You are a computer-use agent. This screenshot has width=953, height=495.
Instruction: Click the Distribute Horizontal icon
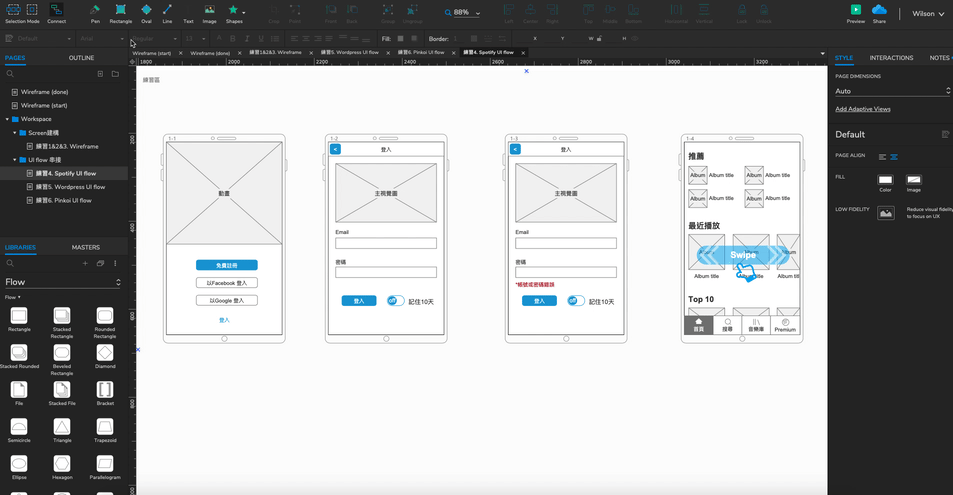pos(676,10)
